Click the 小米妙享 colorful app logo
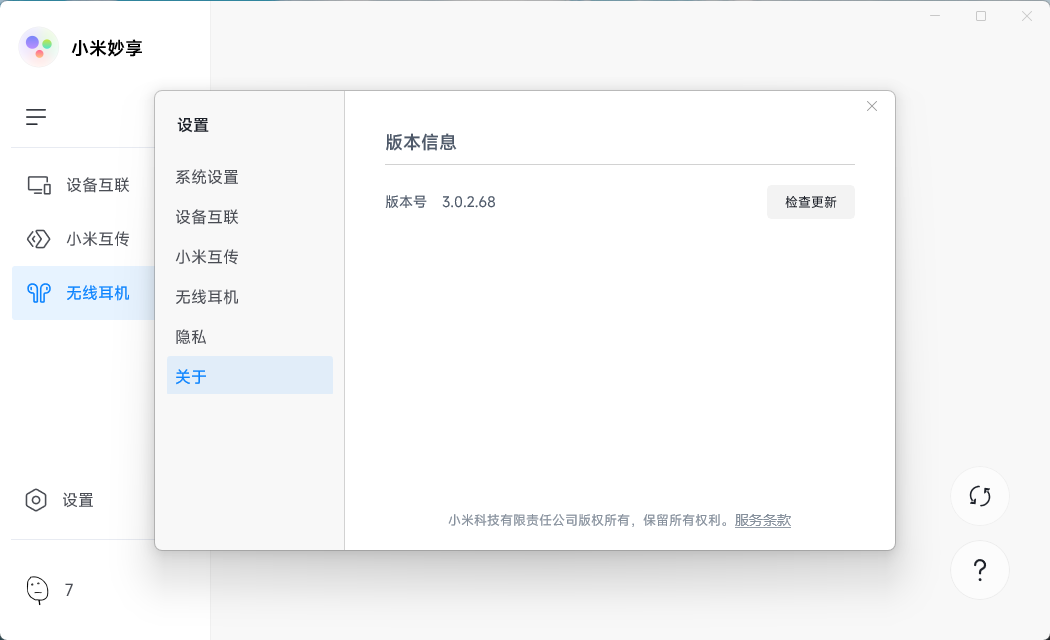 click(38, 47)
